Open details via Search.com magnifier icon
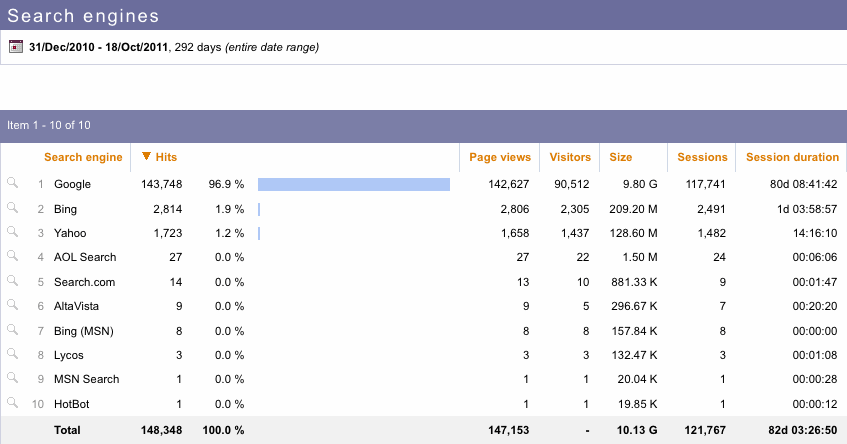 [12, 281]
